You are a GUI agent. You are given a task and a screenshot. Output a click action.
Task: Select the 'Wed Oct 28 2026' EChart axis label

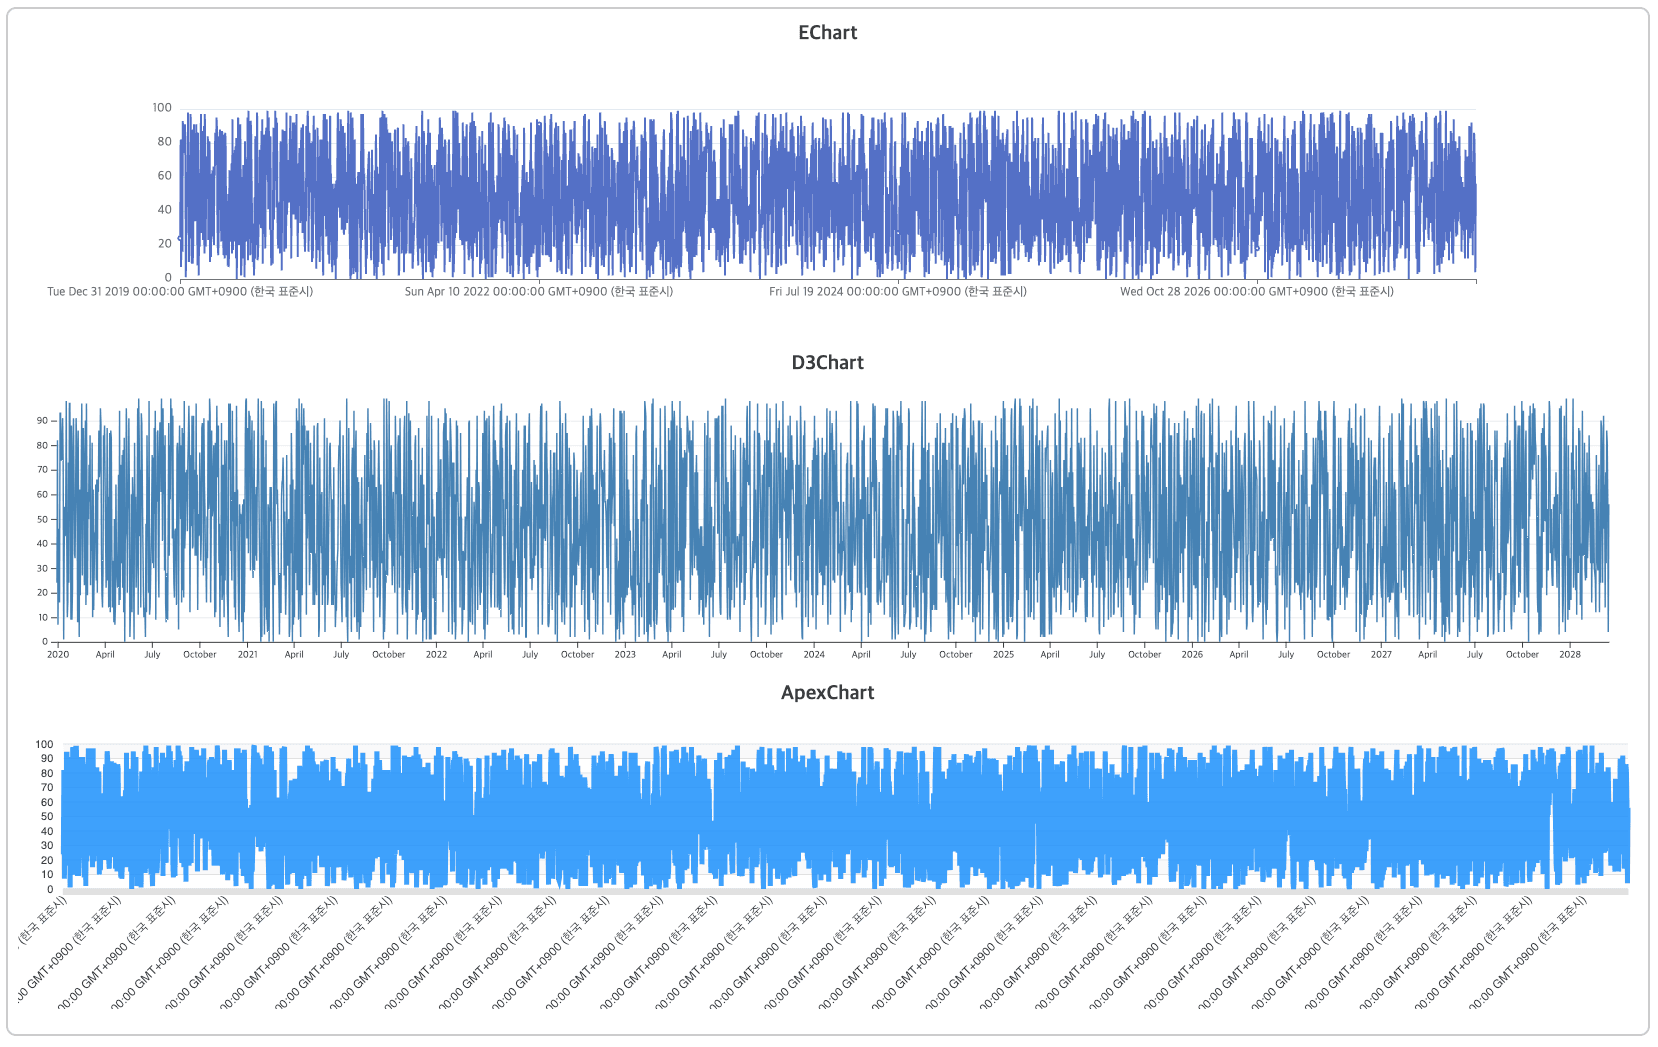point(1256,292)
